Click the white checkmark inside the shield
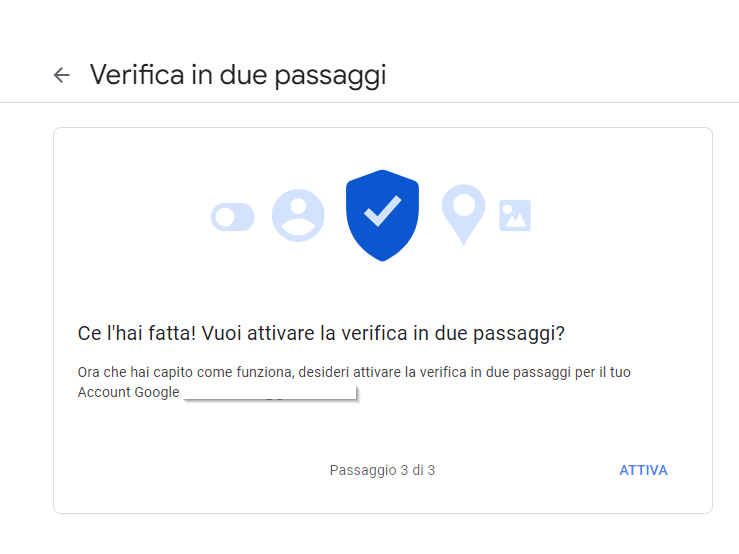The width and height of the screenshot is (739, 554). point(382,211)
